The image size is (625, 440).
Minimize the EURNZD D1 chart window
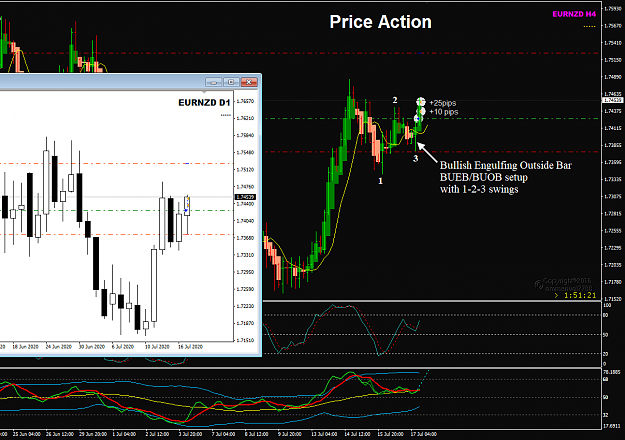coord(214,82)
